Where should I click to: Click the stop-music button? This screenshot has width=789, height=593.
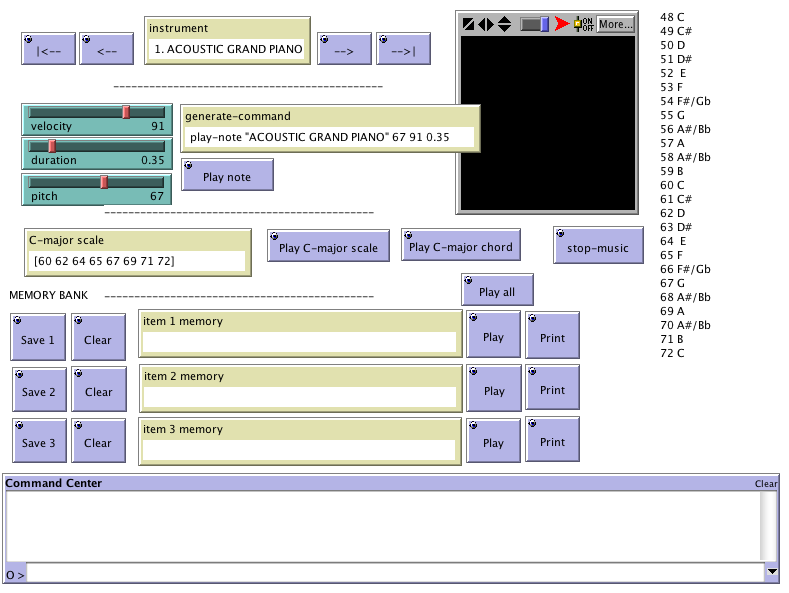[598, 247]
